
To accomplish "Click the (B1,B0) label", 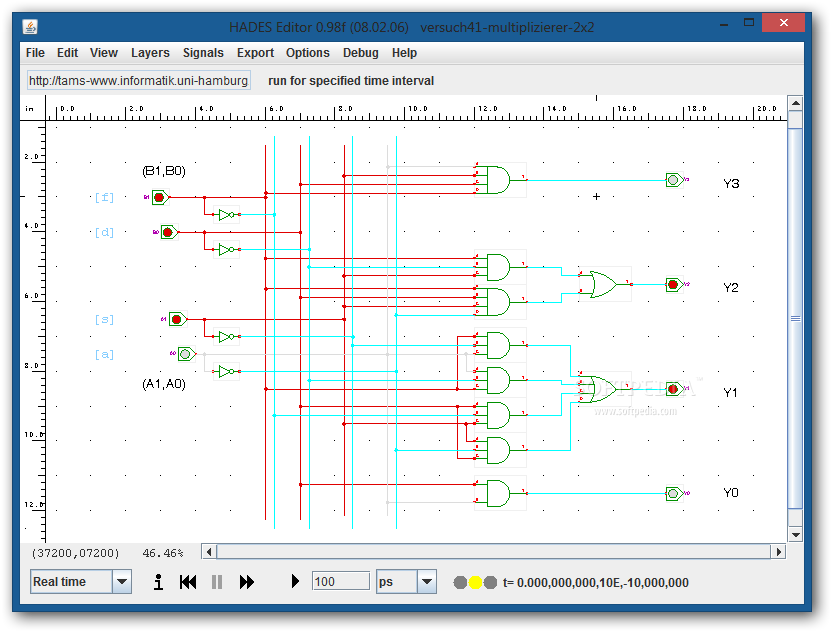I will pos(164,171).
